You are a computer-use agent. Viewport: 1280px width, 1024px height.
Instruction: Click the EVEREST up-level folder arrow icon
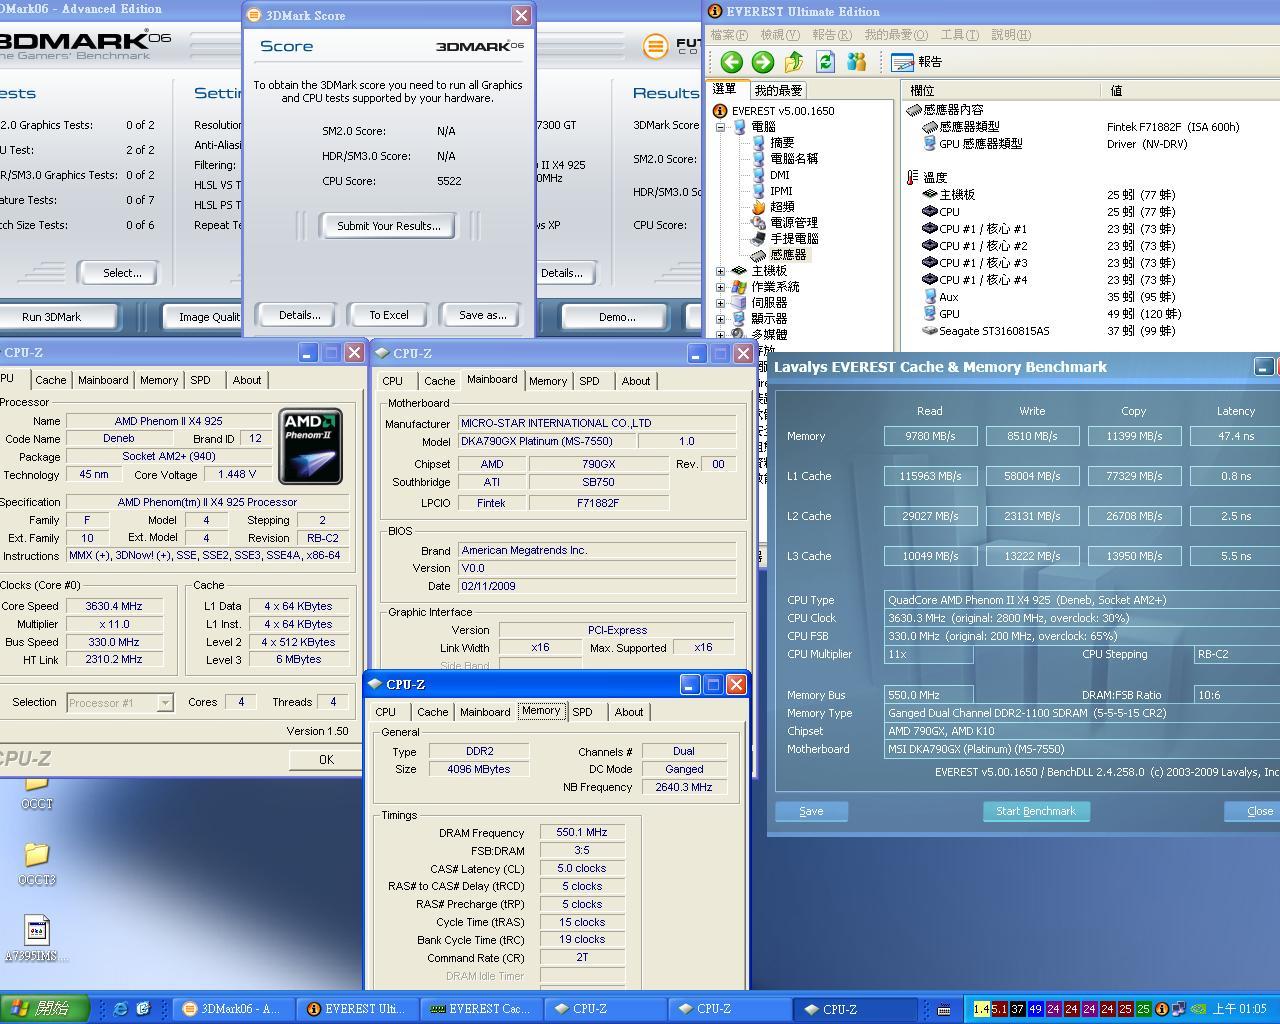click(x=794, y=62)
